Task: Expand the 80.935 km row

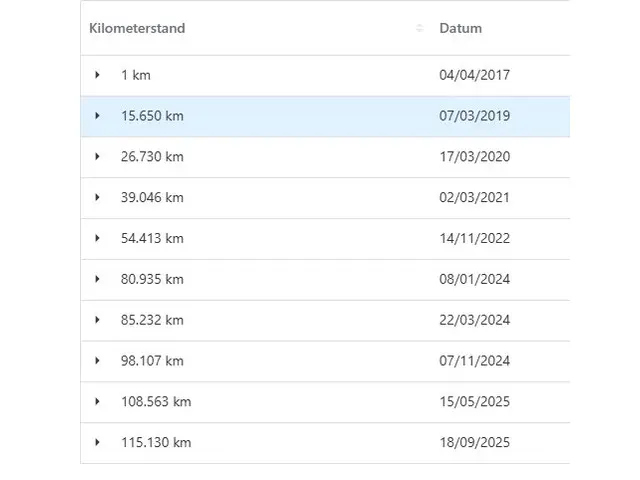Action: click(98, 279)
